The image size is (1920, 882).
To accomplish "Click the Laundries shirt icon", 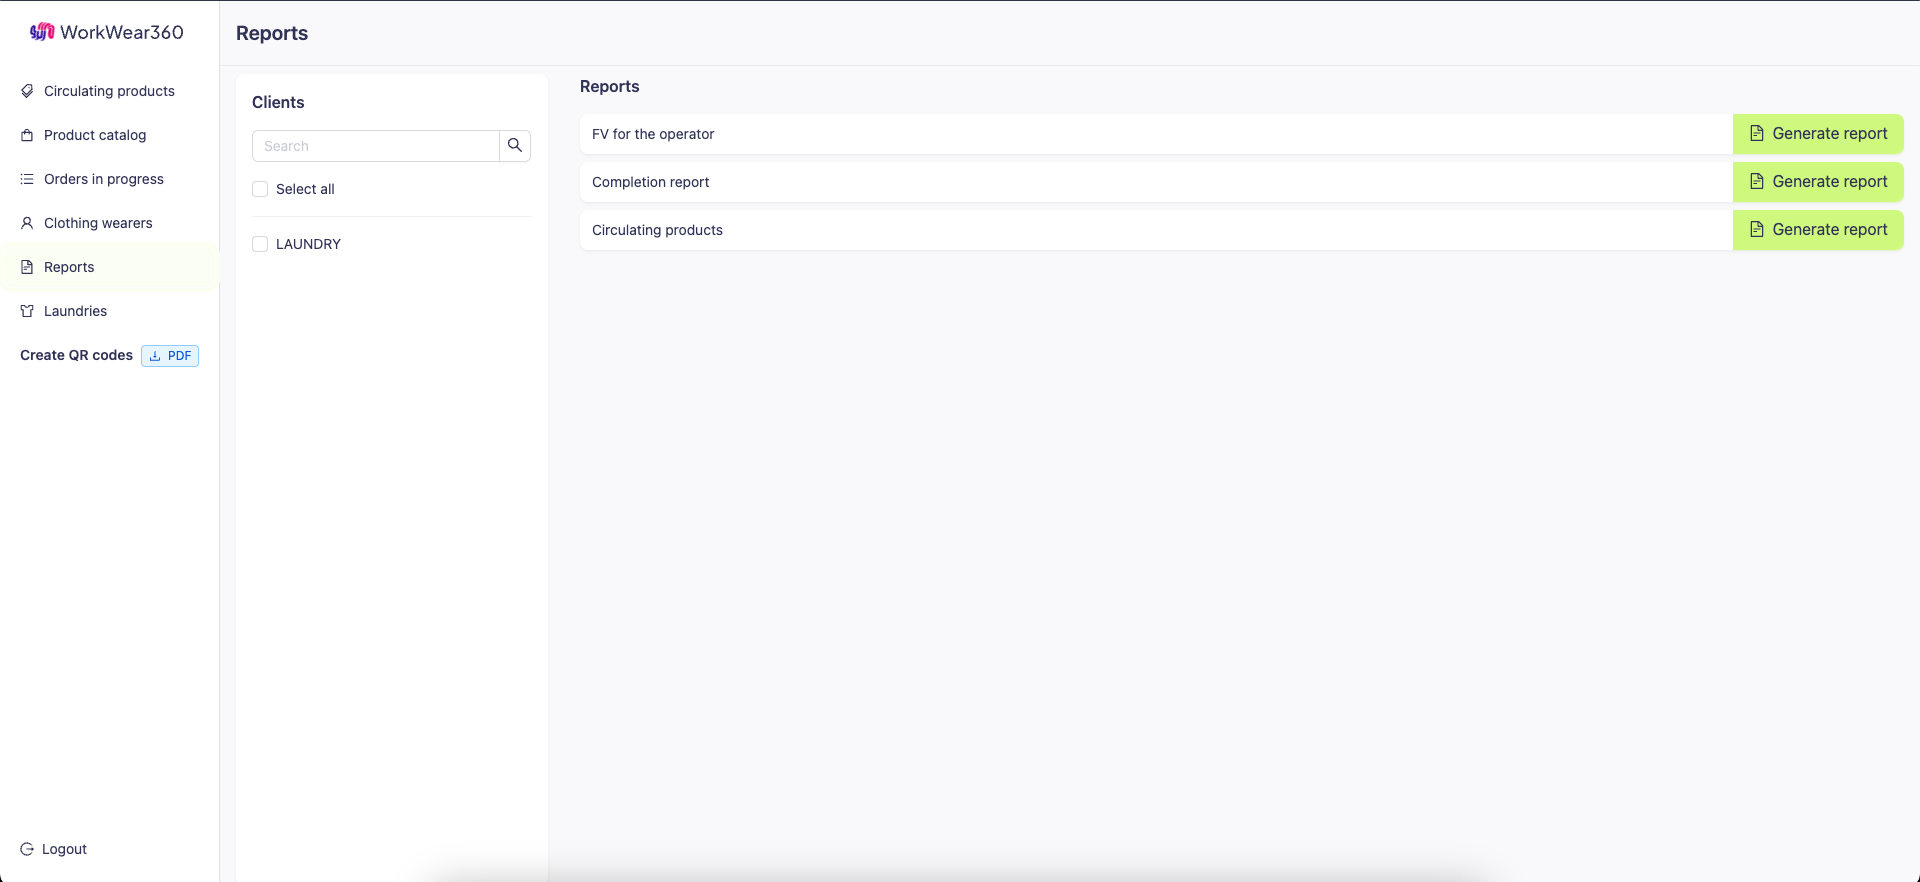I will pos(27,311).
